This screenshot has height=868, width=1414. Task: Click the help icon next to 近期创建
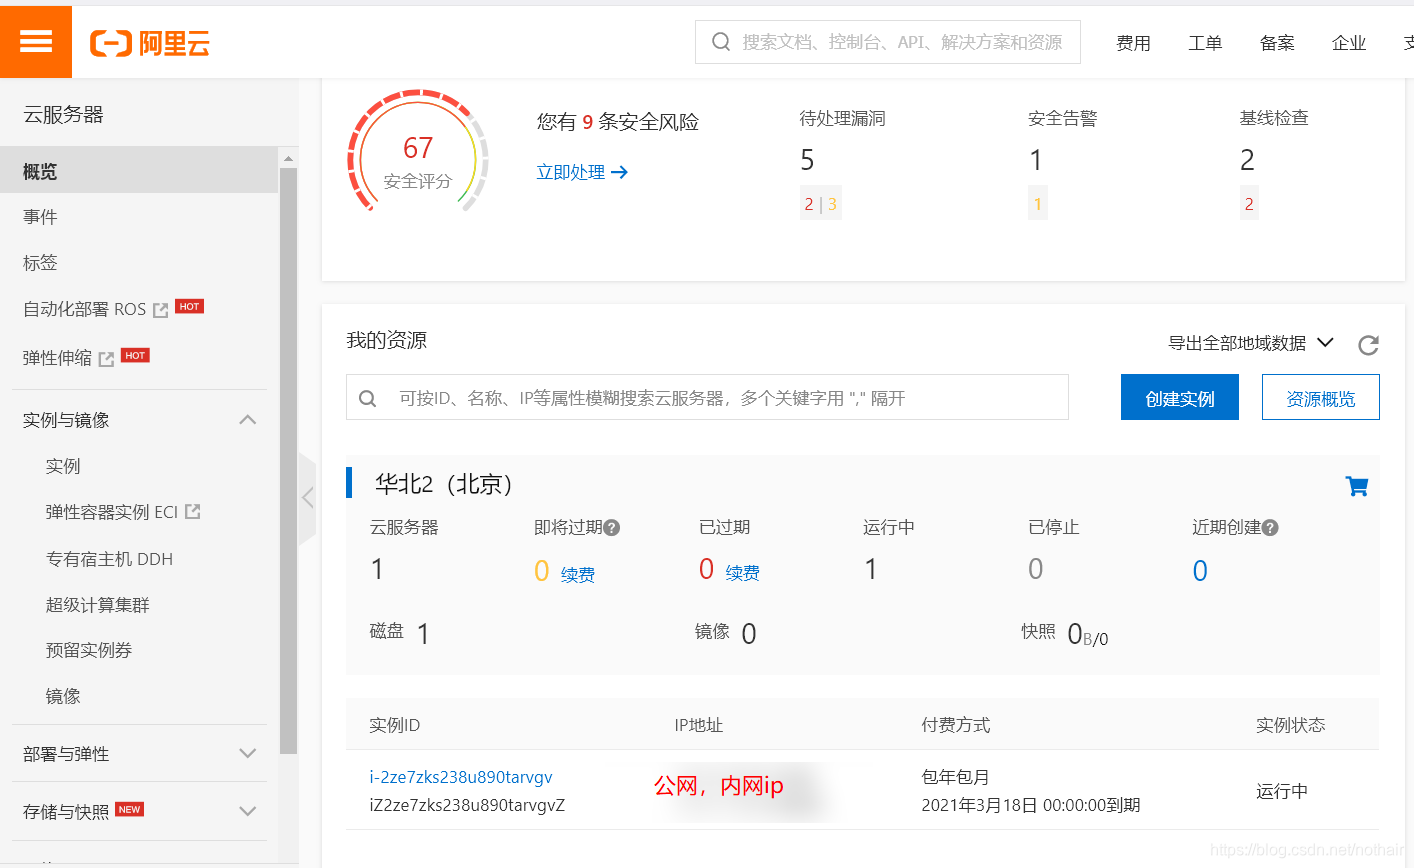1270,528
